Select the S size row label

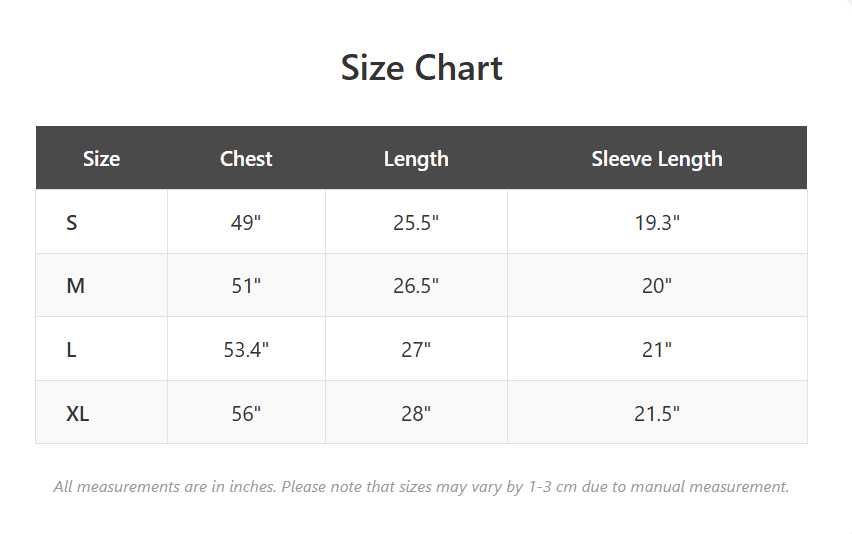[x=72, y=222]
